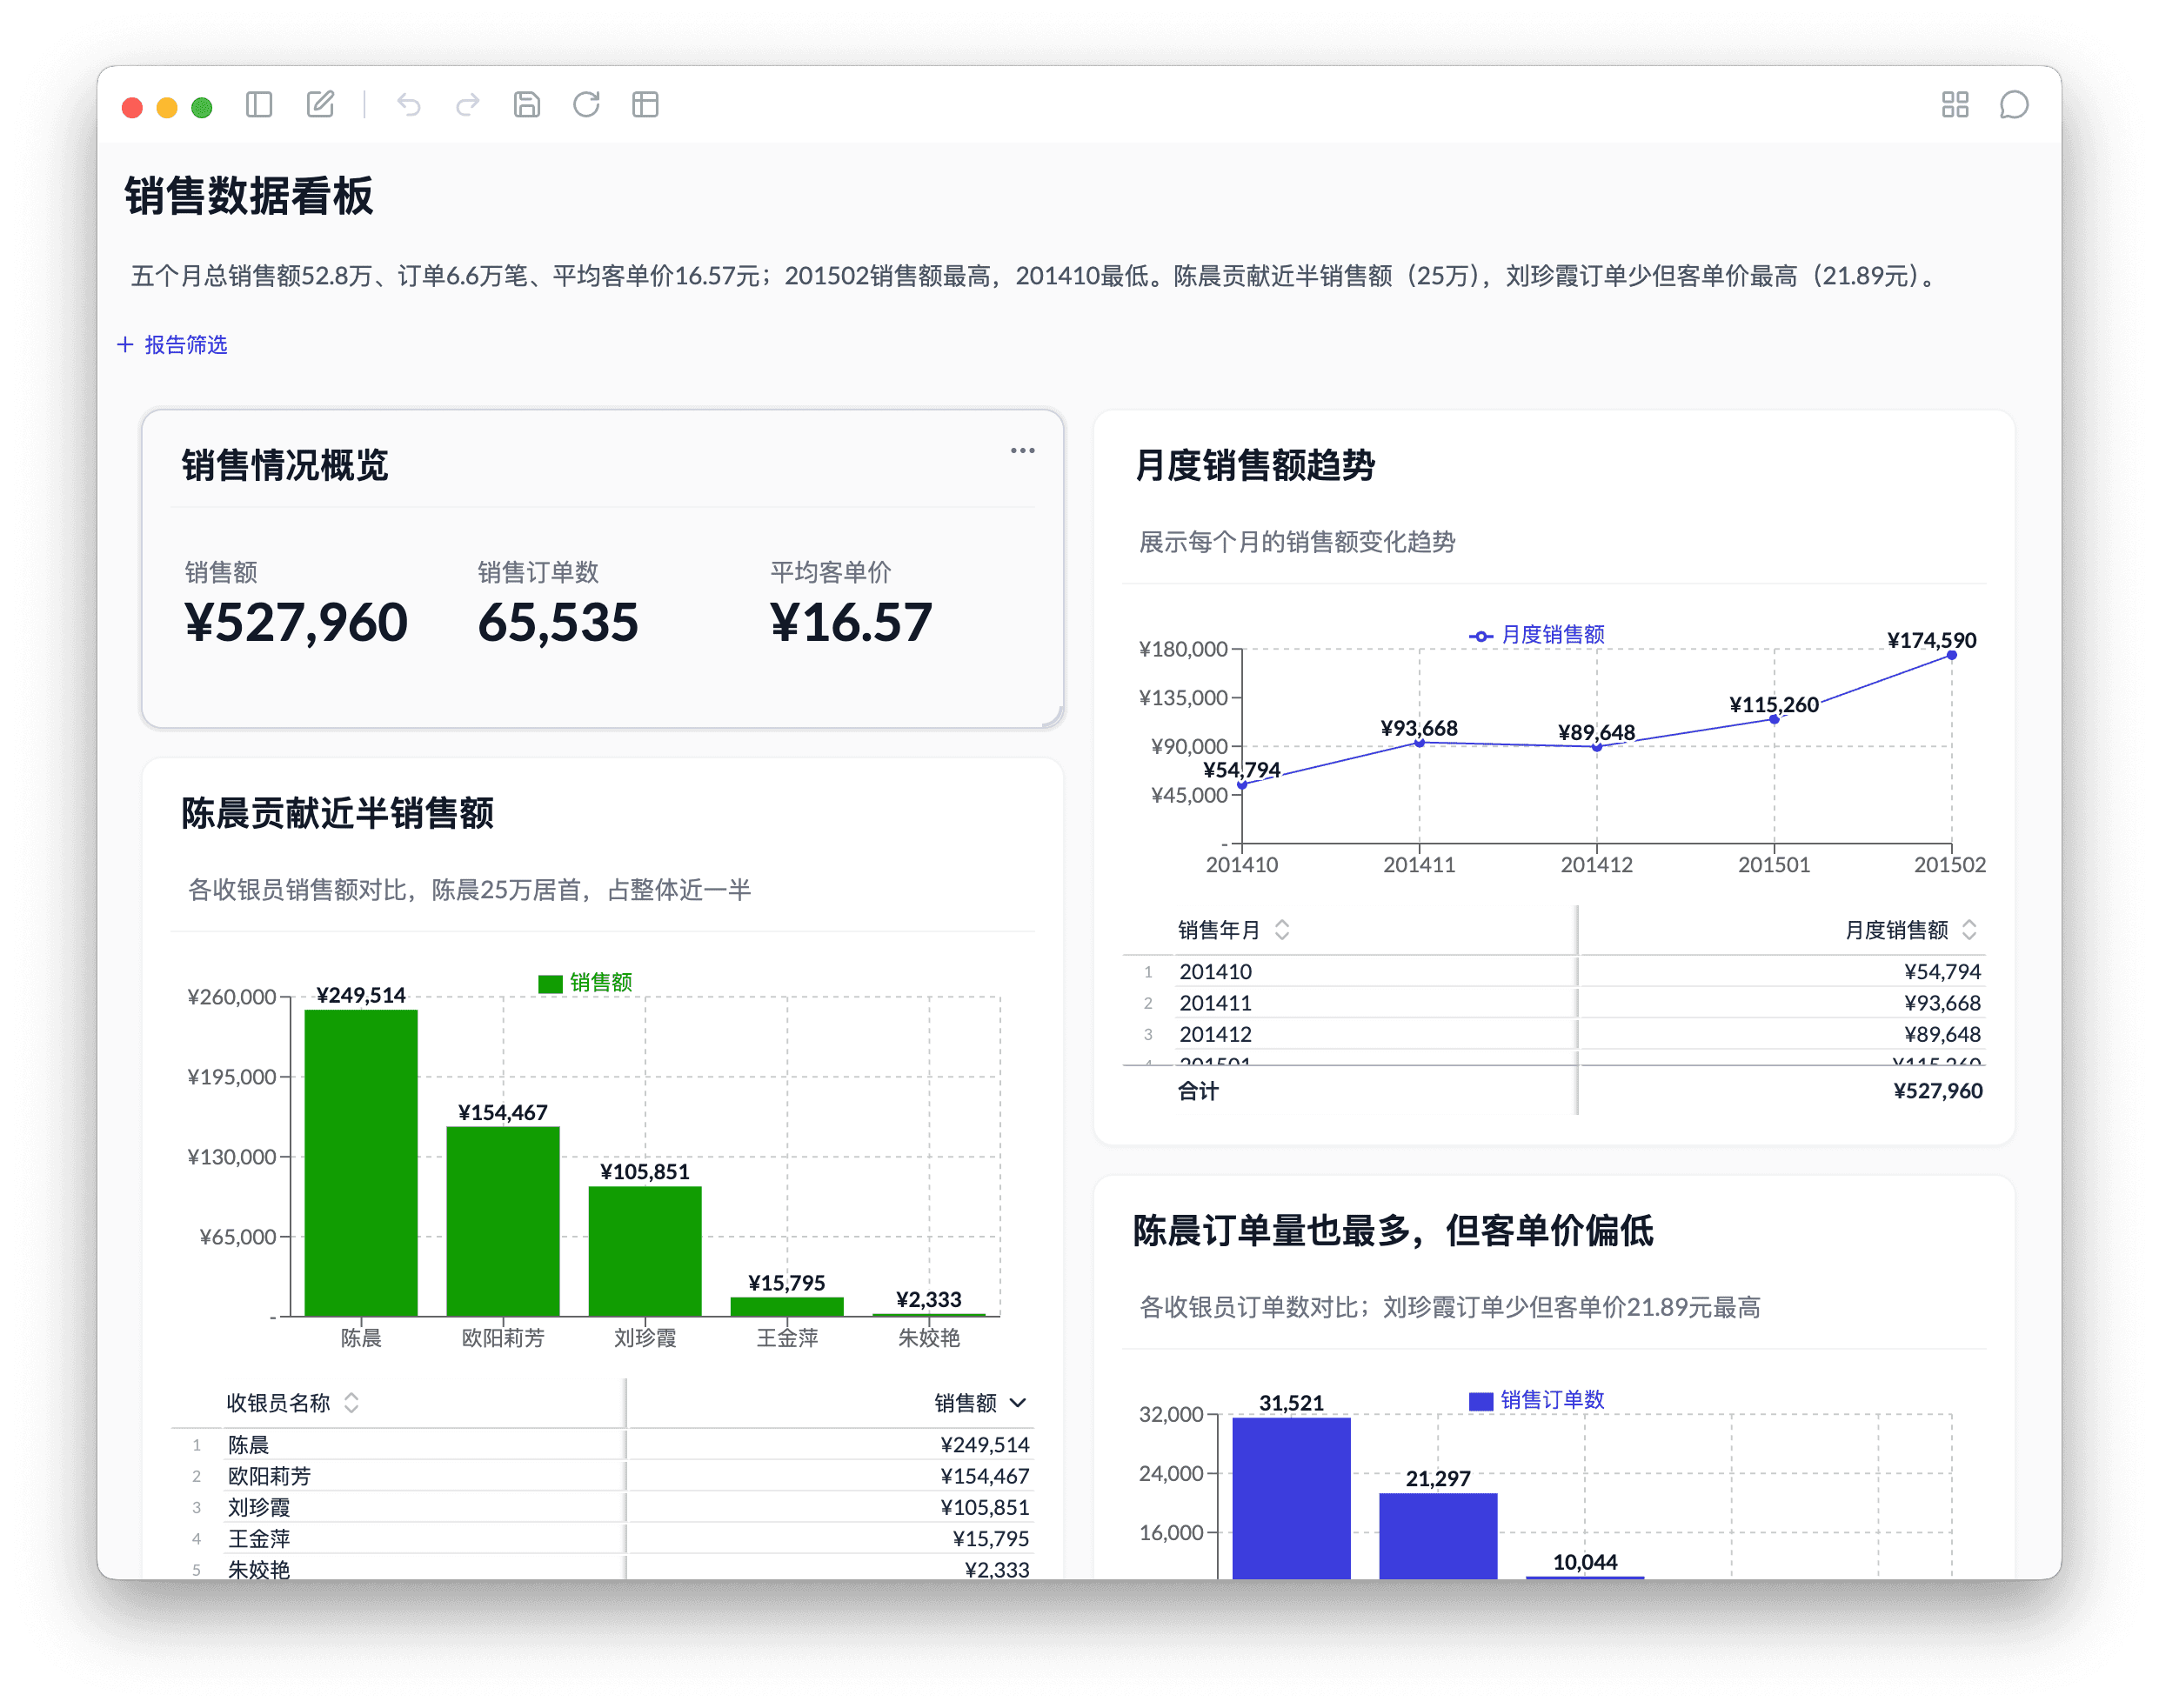Open the three-dot menu on 销售情况概览 card
Screen dimensions: 2159x1708
[x=1022, y=451]
